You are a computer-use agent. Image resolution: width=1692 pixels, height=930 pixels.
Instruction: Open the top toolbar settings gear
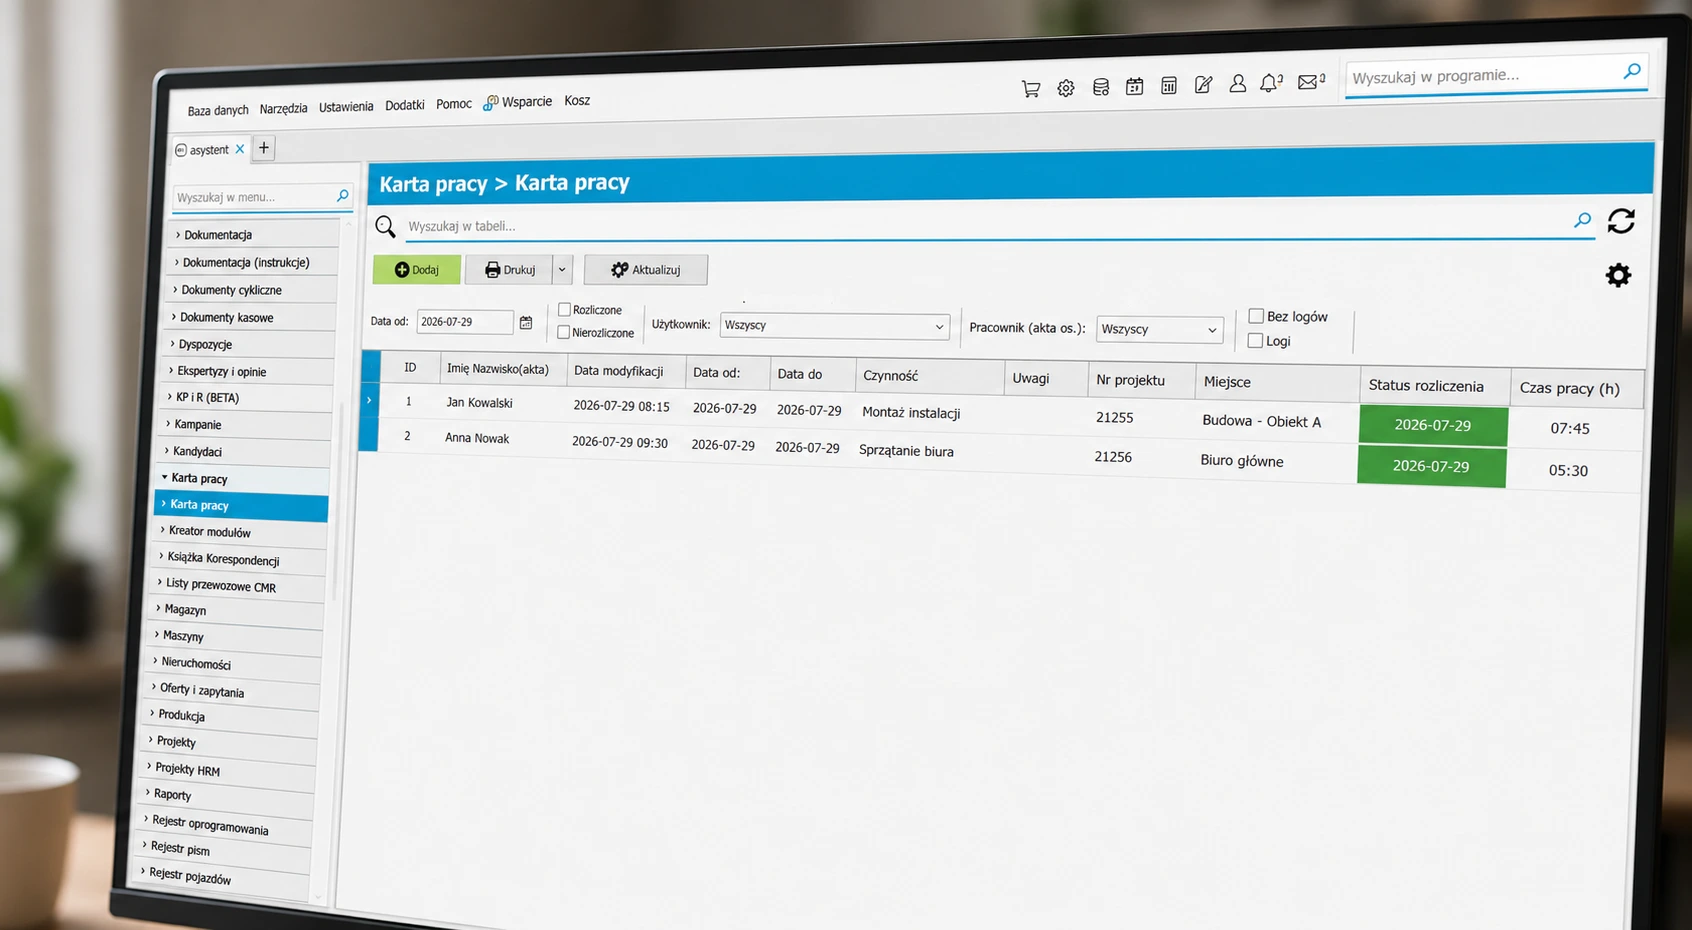tap(1066, 88)
